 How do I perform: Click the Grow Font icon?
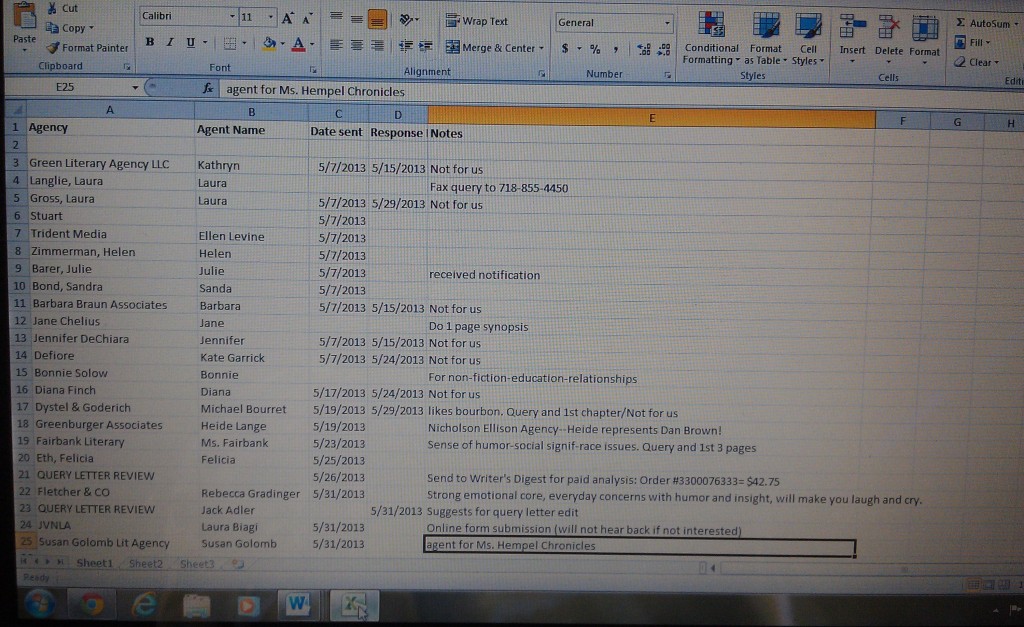coord(287,18)
